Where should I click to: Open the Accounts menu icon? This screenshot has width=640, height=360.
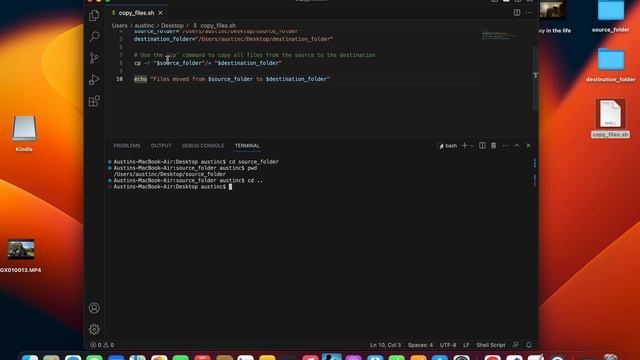(94, 308)
